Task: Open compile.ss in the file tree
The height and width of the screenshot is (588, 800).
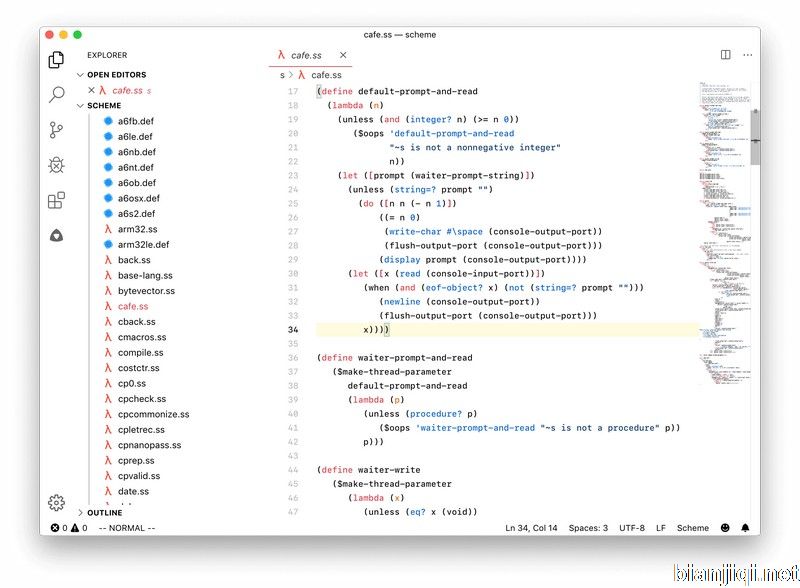Action: (x=140, y=353)
